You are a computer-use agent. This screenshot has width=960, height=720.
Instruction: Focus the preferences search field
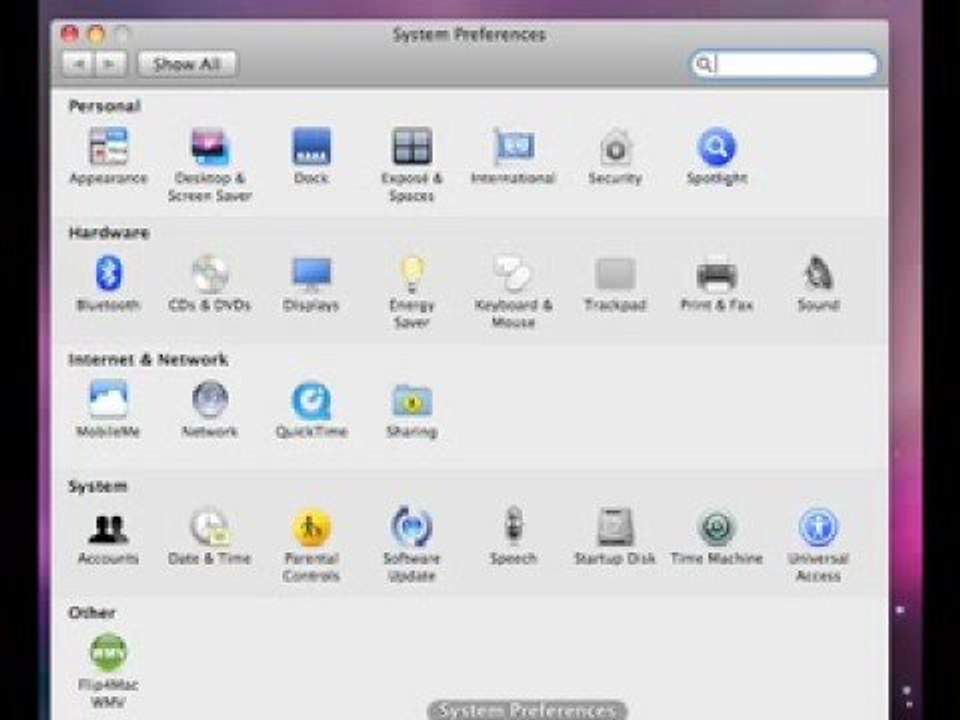784,64
